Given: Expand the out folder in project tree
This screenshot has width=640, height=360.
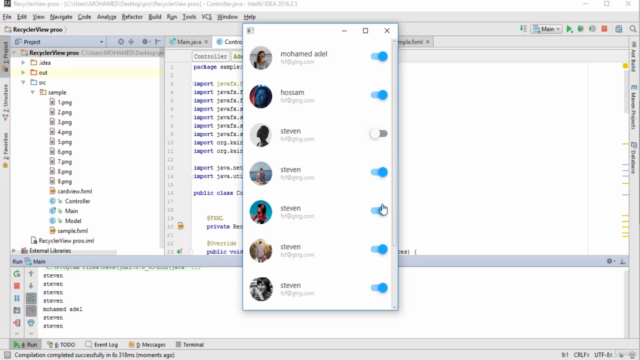Looking at the screenshot, I should pos(23,72).
